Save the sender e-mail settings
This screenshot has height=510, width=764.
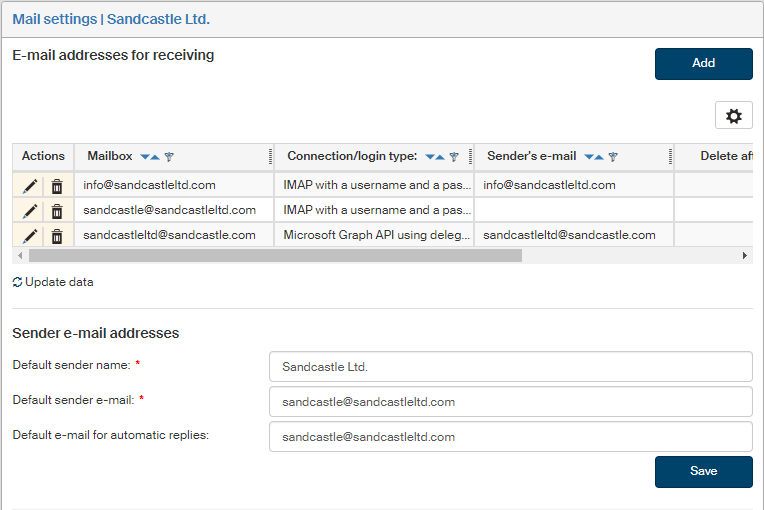pyautogui.click(x=703, y=471)
